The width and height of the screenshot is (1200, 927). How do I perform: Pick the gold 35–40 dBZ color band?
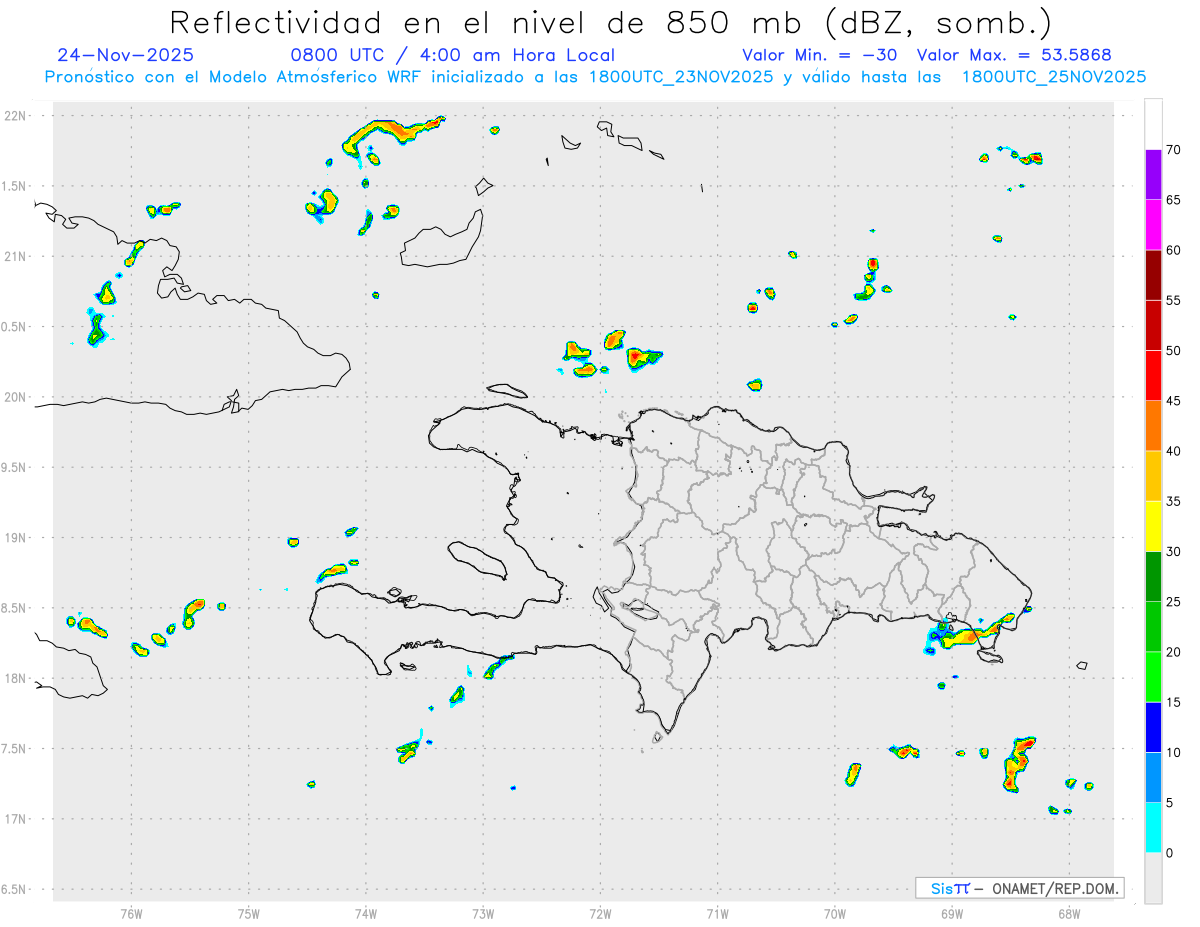1153,476
